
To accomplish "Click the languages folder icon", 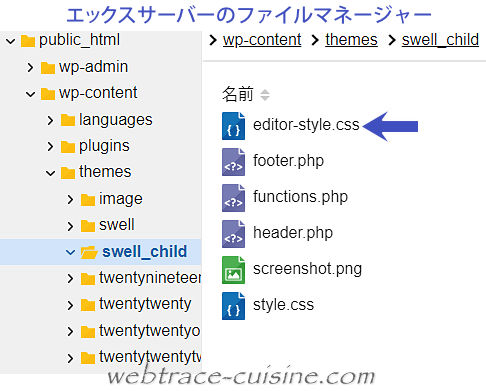I will tap(68, 120).
